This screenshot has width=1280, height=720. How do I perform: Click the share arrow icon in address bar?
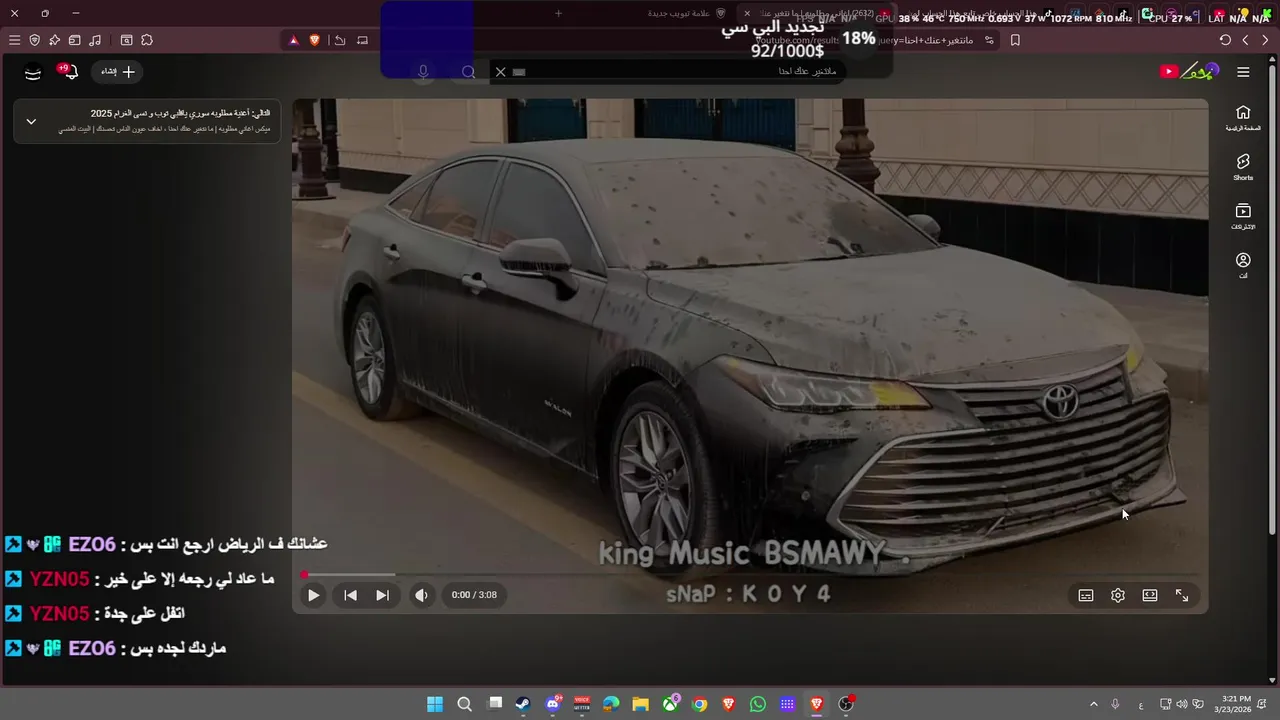coord(340,40)
